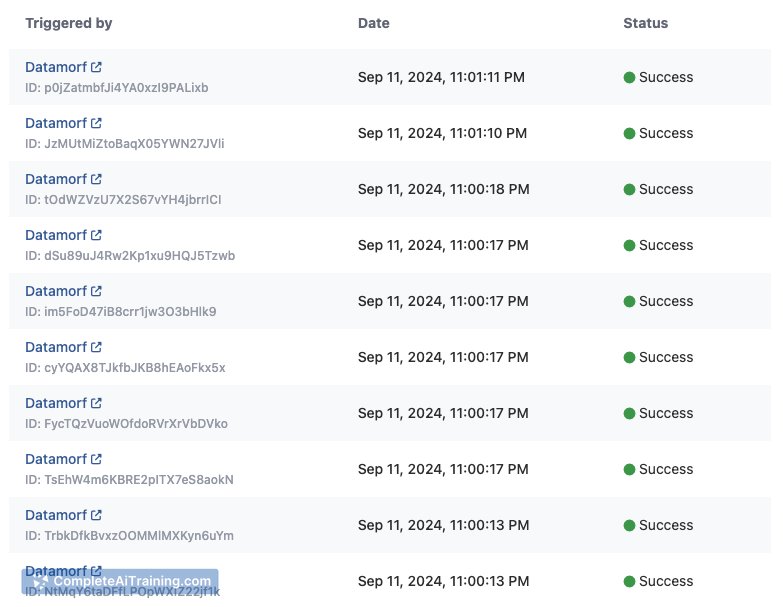Open external link icon for ID cyYQAX8TJkfbJKB8hEAoFkx5x
The width and height of the screenshot is (783, 607).
point(96,346)
